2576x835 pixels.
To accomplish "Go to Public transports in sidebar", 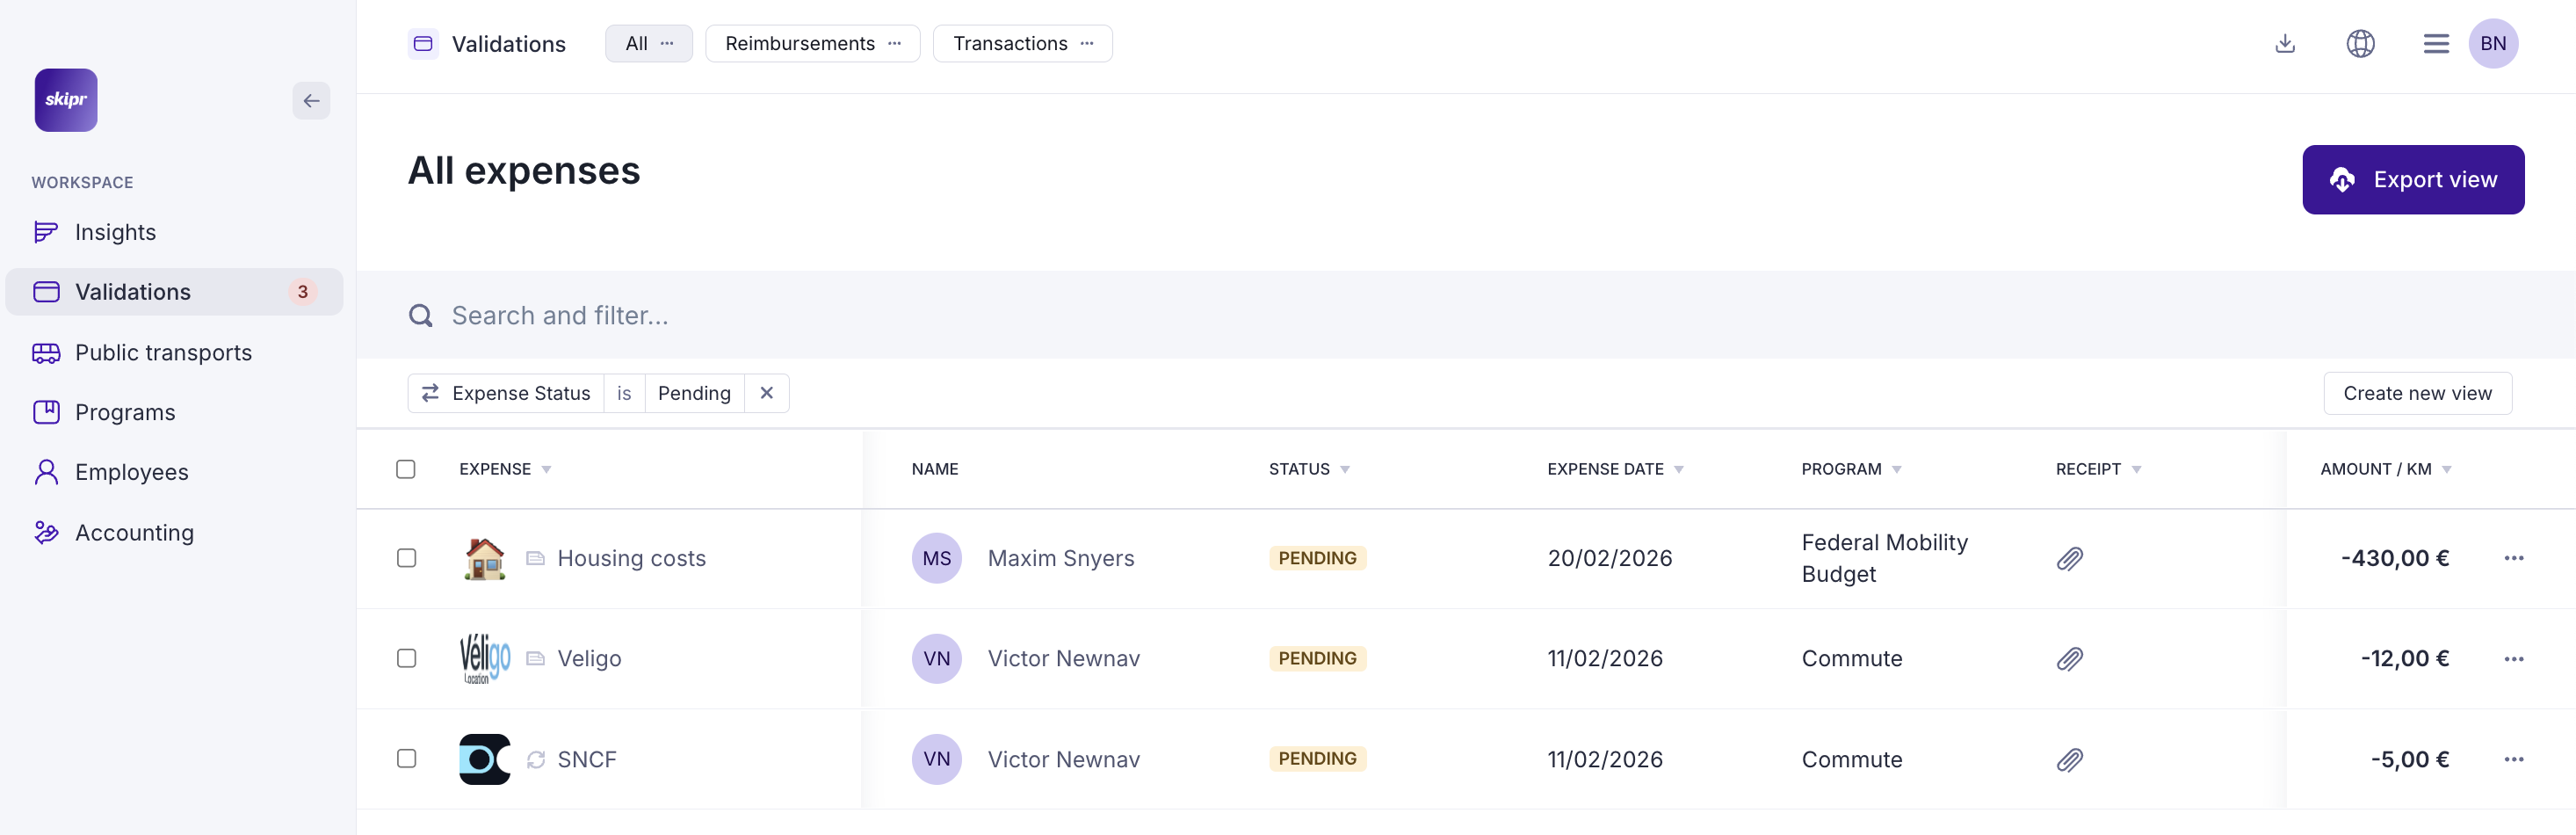I will tap(163, 353).
